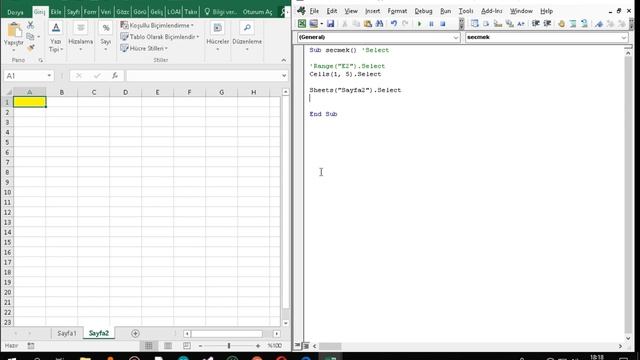Screen dimensions: 640x360
Task: Click the Comment Block icon in VBA toolbar
Action: click(573, 24)
